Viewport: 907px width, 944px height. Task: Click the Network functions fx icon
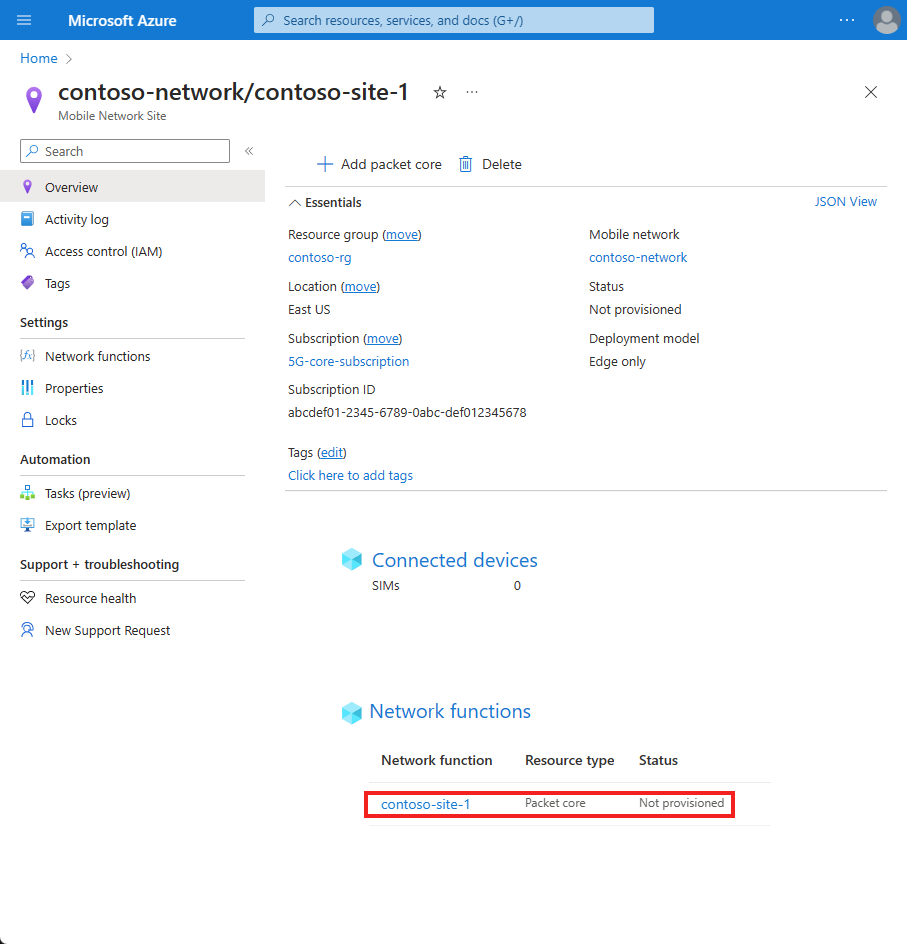point(28,356)
